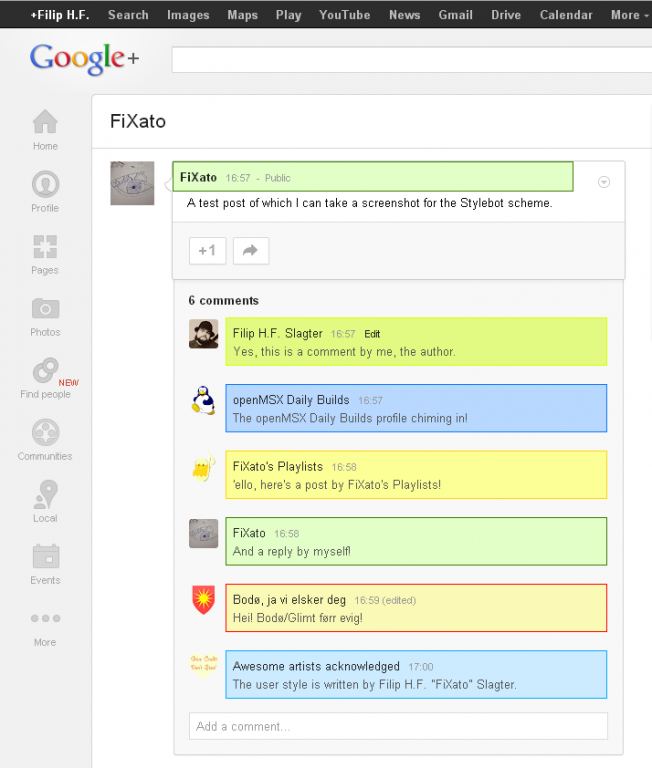652x768 pixels.
Task: Select the Find people icon
Action: coord(45,370)
